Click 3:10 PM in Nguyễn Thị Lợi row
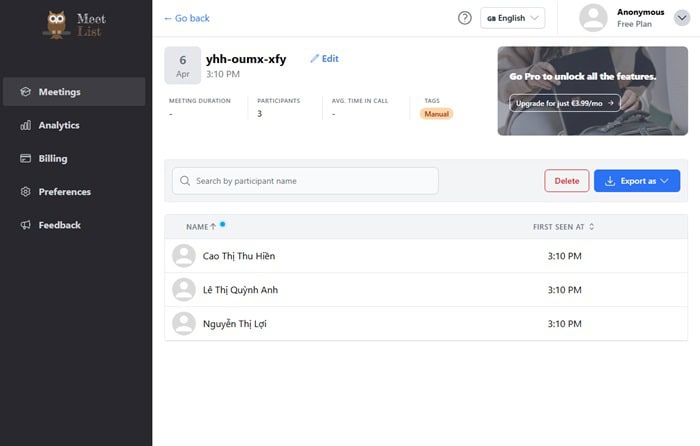The image size is (700, 446). point(564,324)
